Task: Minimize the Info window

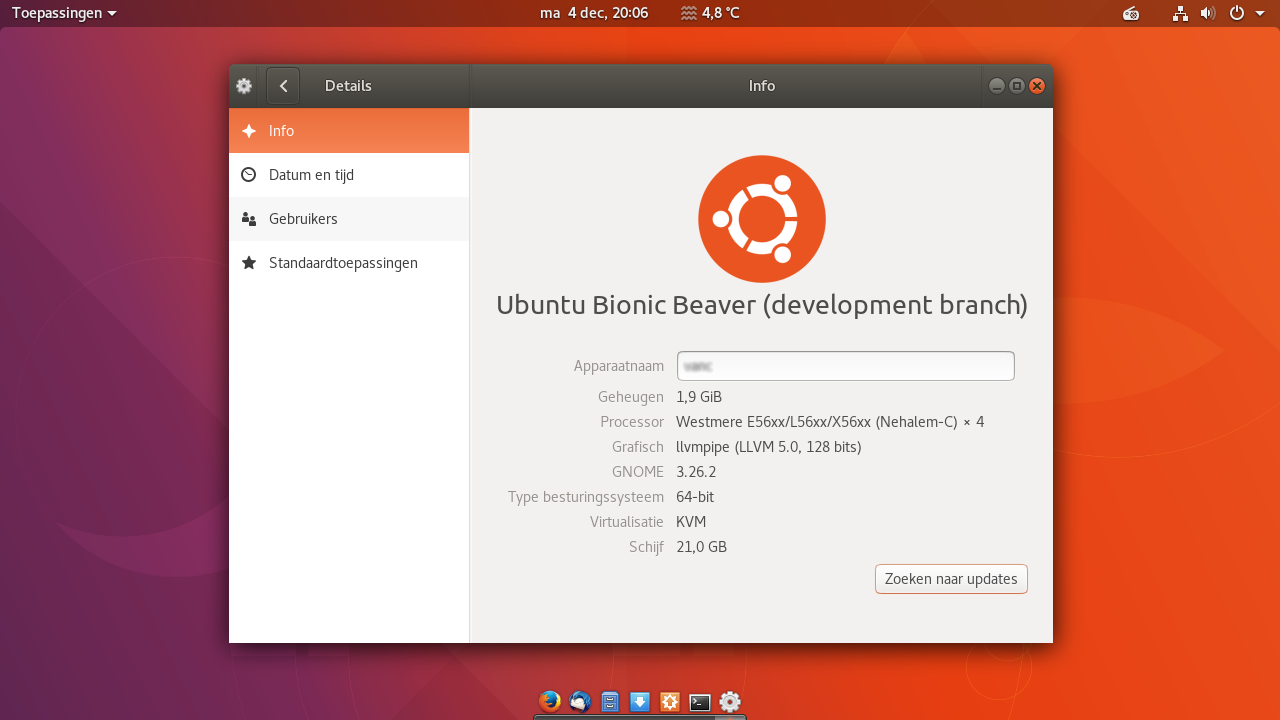Action: (x=997, y=86)
